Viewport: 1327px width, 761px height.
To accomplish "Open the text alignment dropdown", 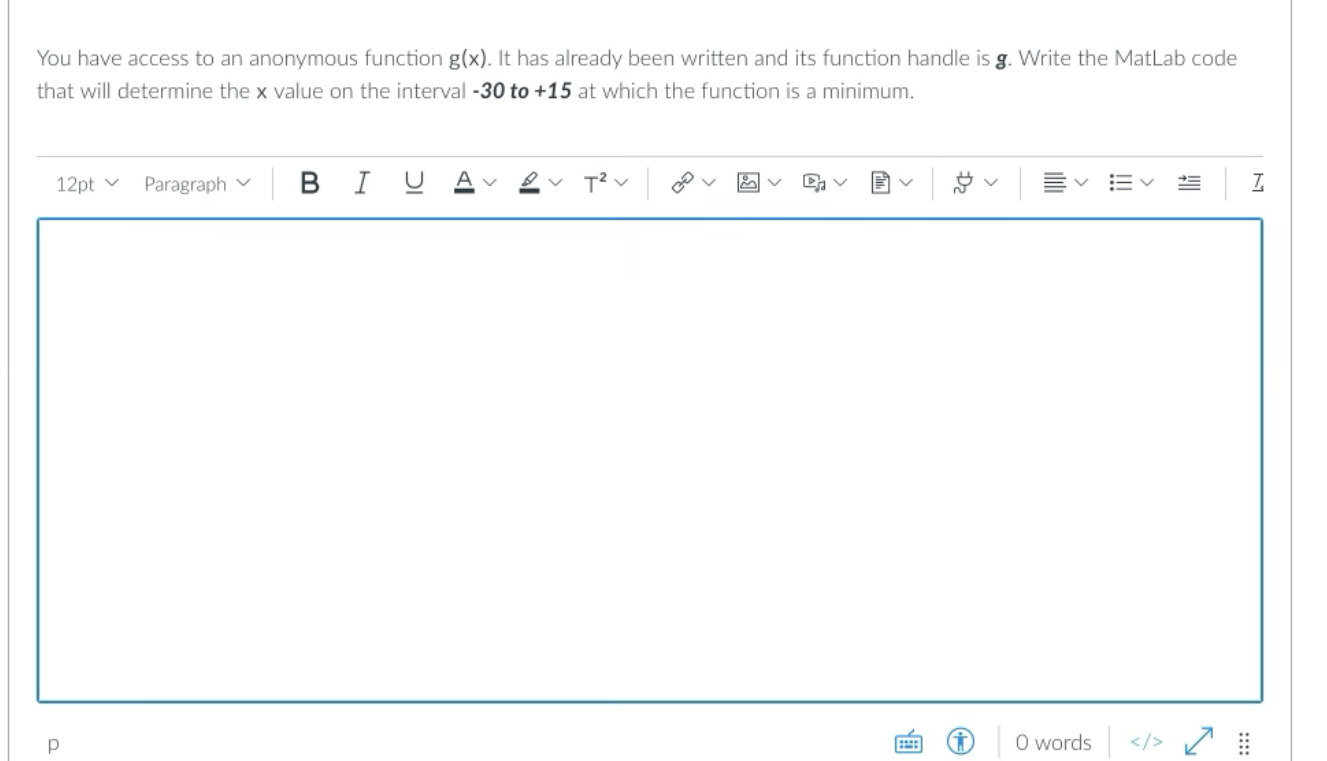I will [x=1057, y=182].
